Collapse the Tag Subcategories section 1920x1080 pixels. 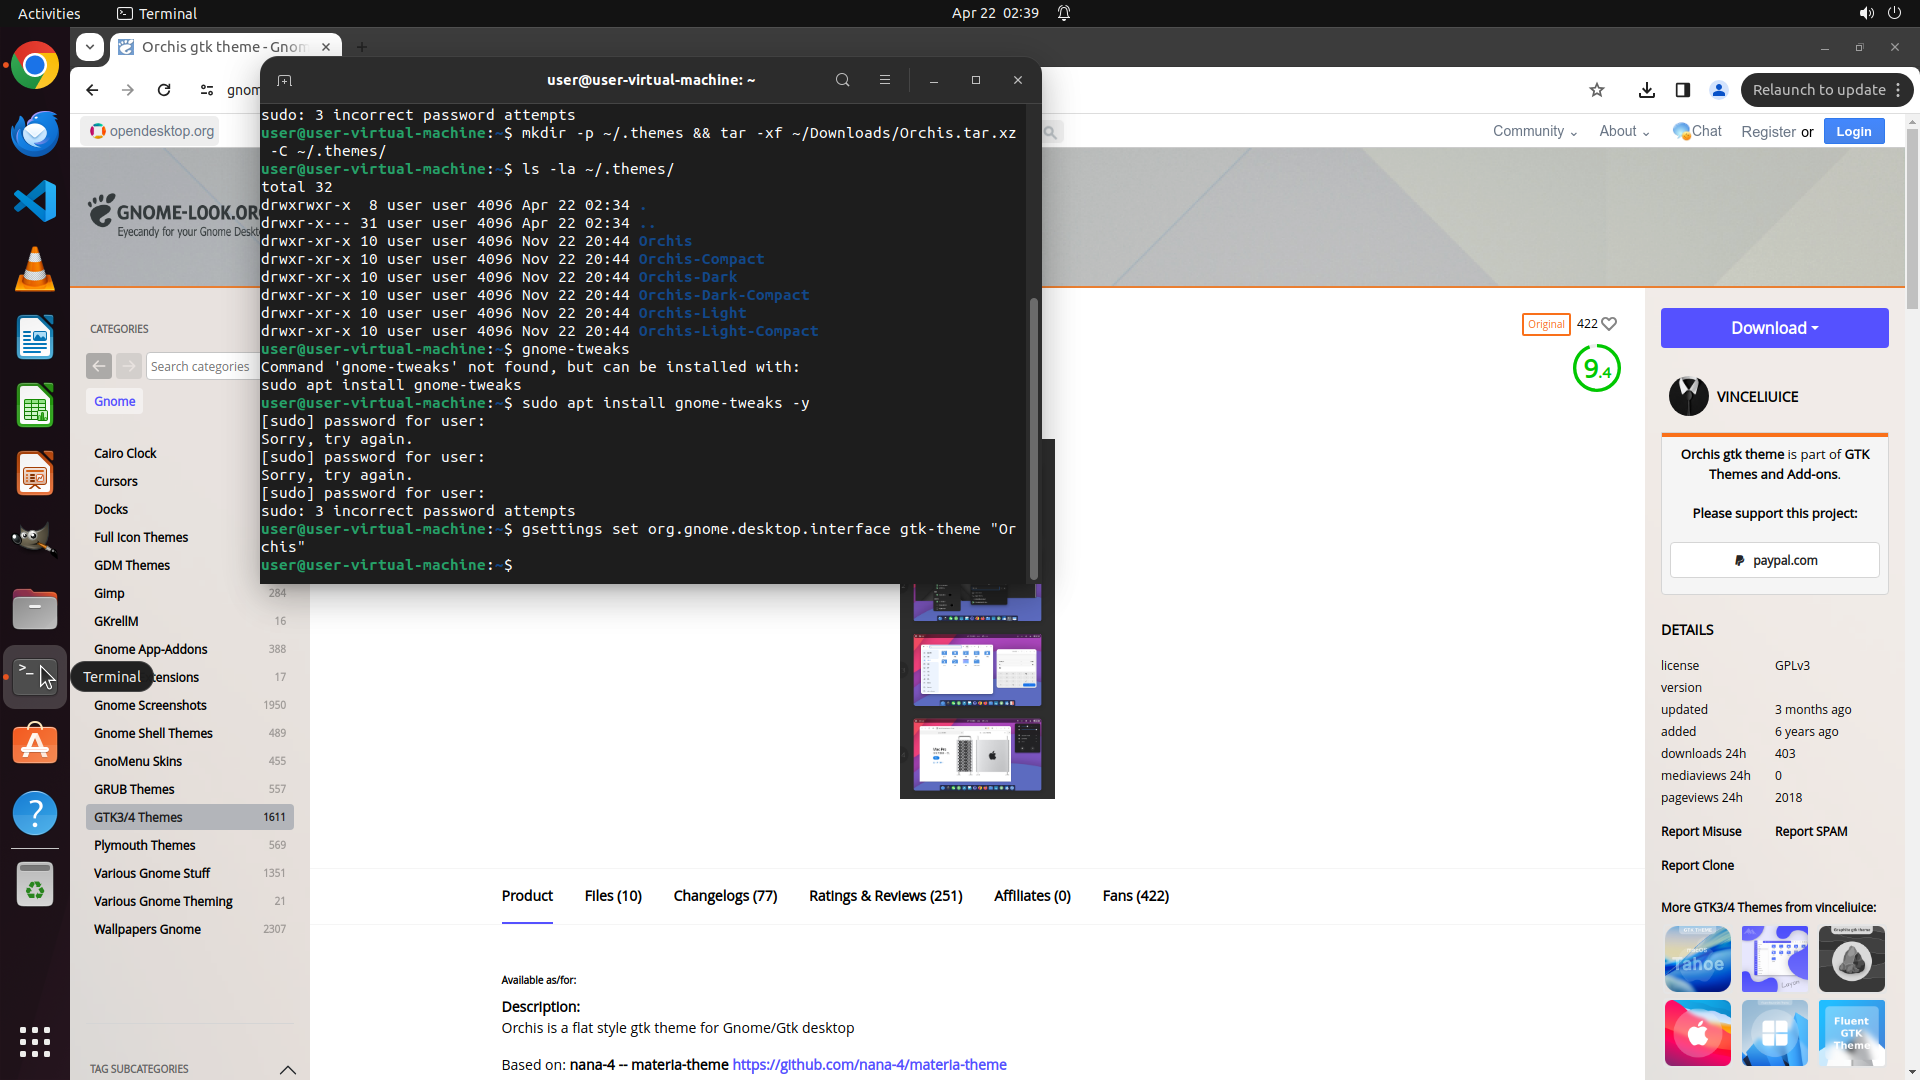click(x=288, y=1069)
